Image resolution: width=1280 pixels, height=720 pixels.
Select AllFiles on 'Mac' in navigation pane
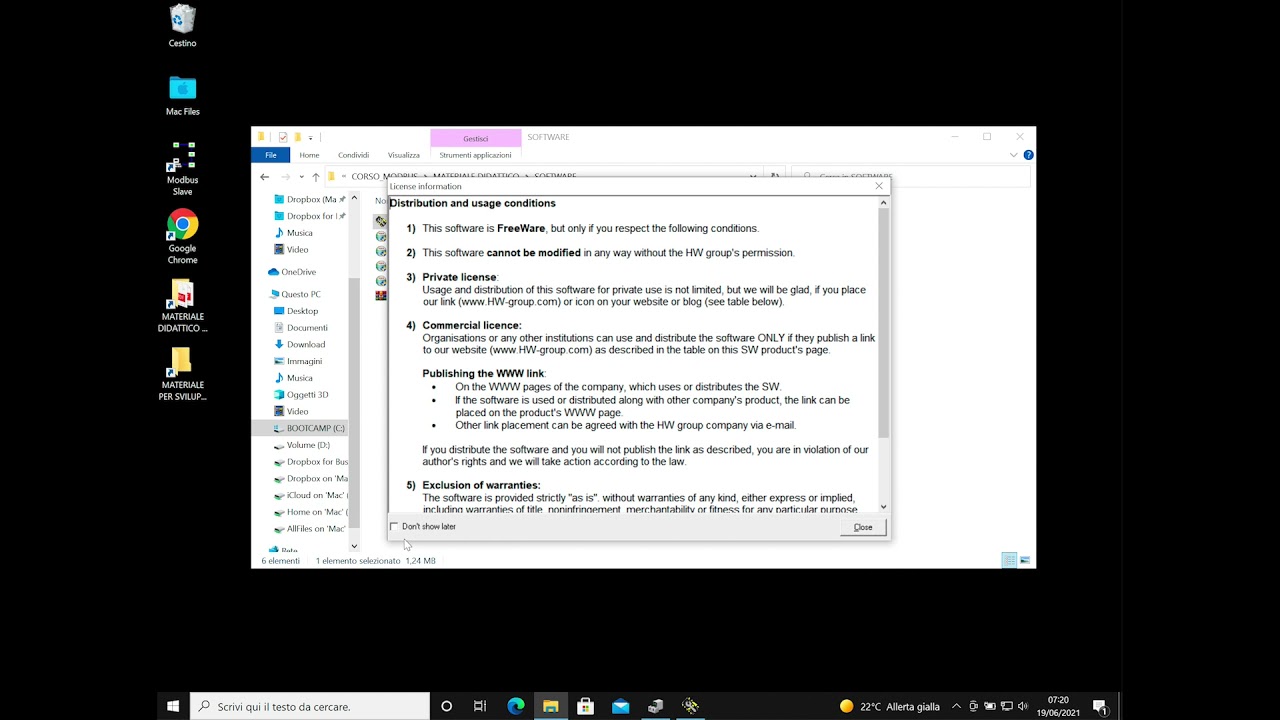[x=310, y=529]
